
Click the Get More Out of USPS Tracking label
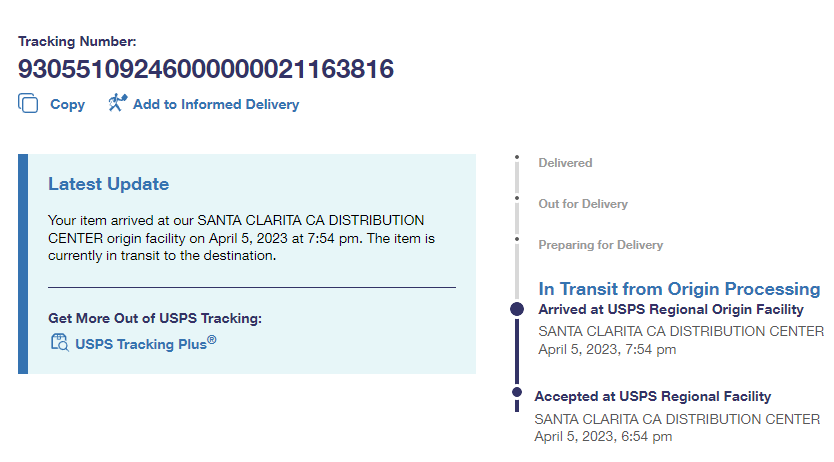tap(155, 319)
